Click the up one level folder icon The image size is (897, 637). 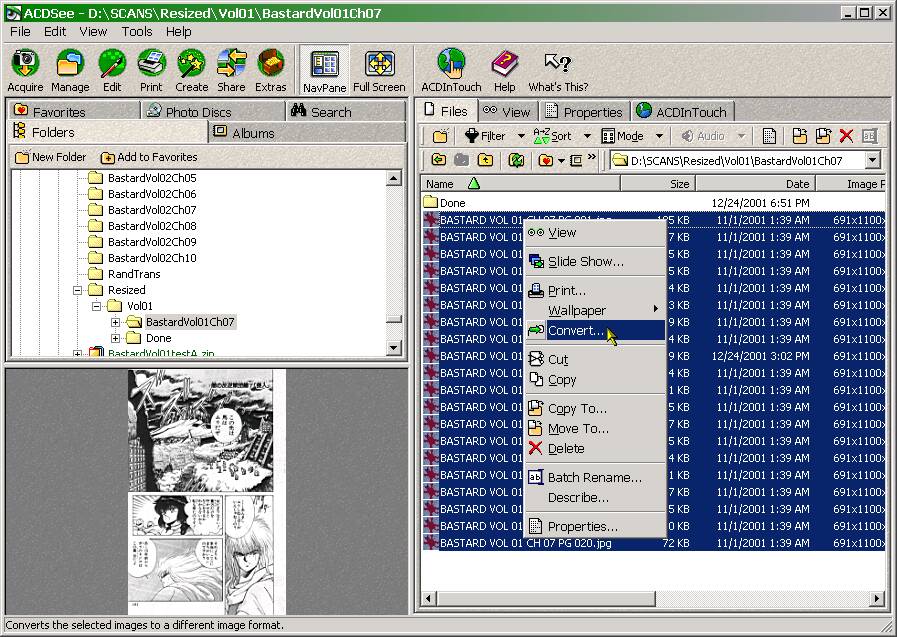point(485,160)
